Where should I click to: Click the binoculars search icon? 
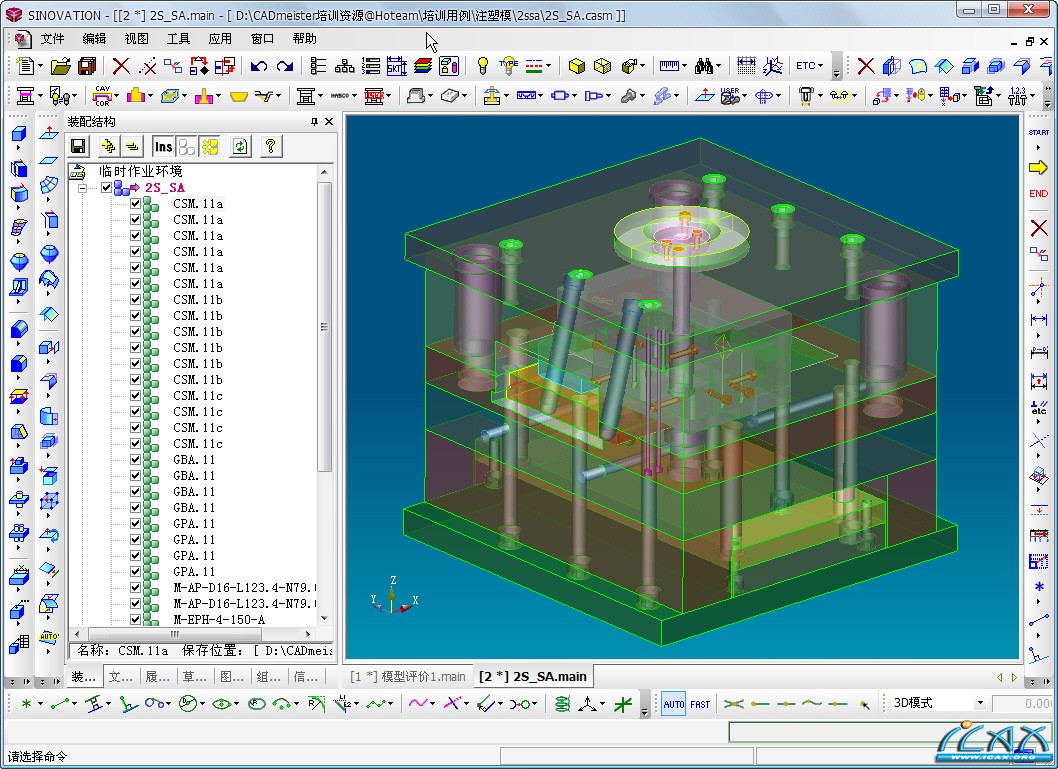pos(704,66)
